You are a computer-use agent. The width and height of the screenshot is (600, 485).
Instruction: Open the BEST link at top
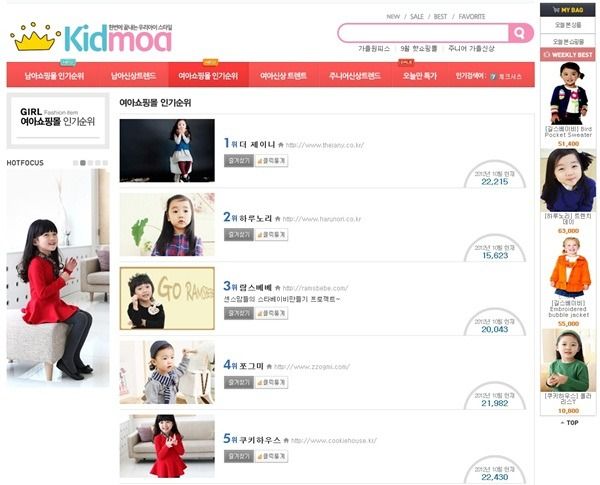click(440, 16)
